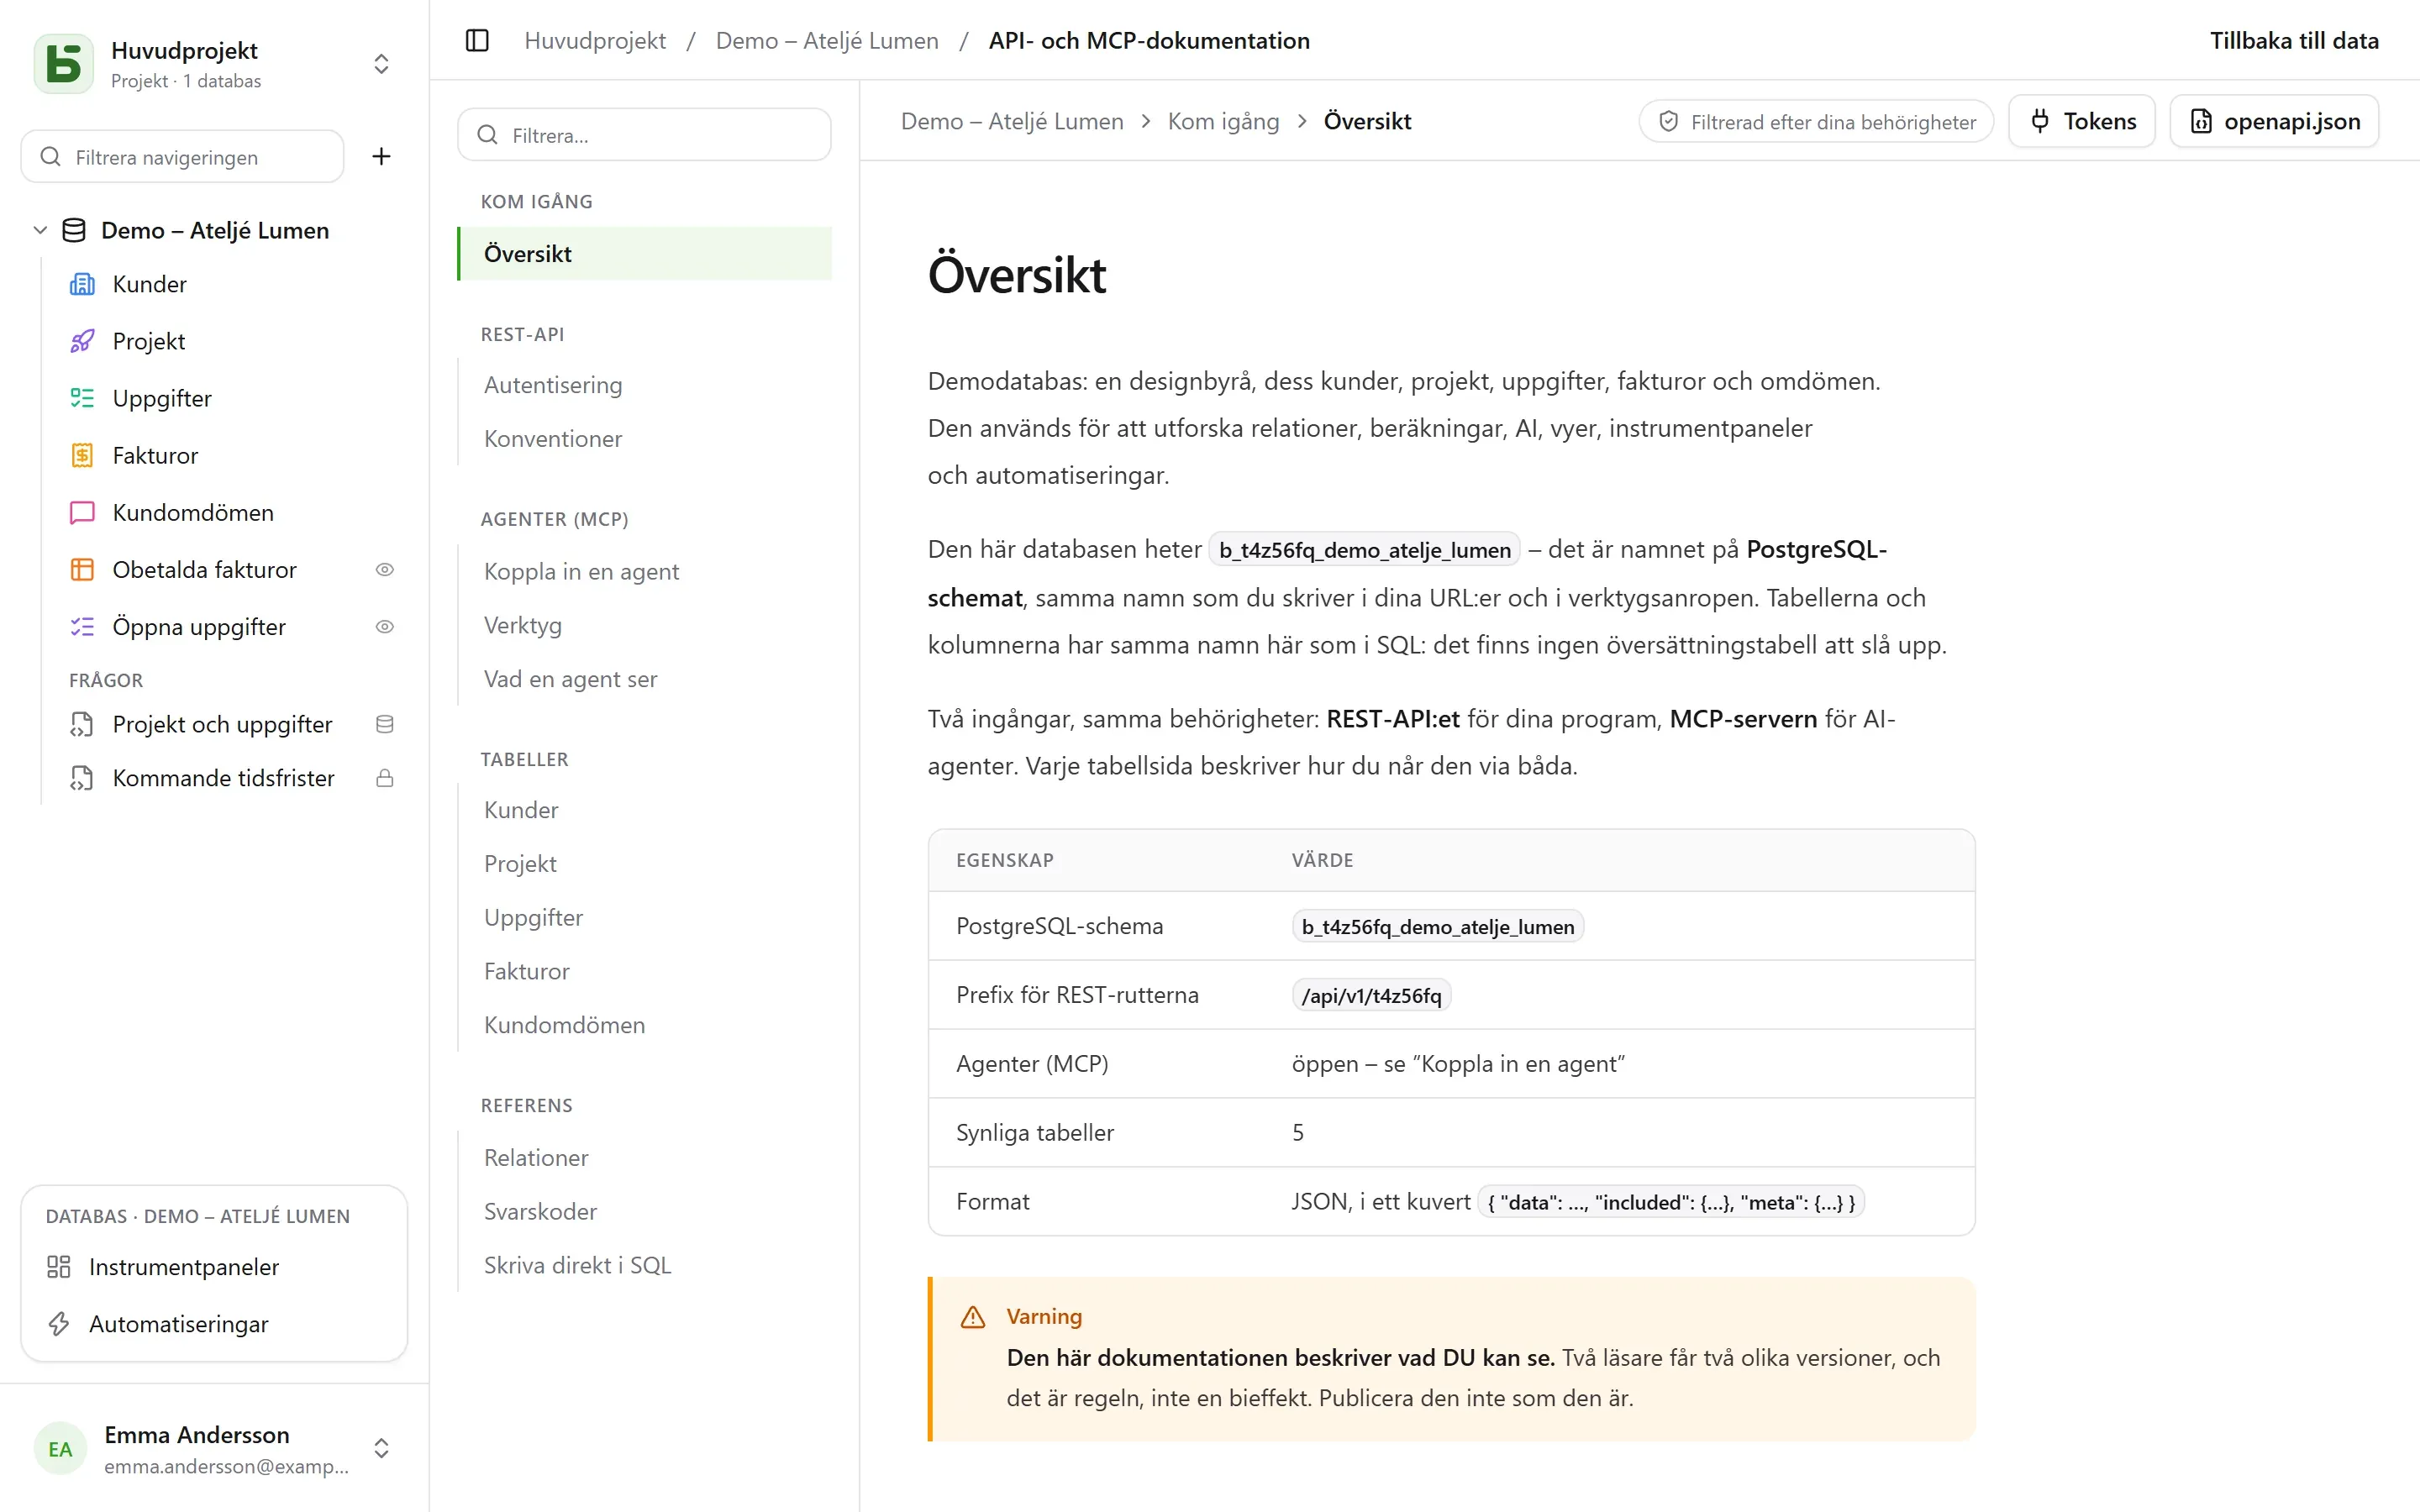2420x1512 pixels.
Task: Open Kommande tidsfrister query
Action: point(223,778)
